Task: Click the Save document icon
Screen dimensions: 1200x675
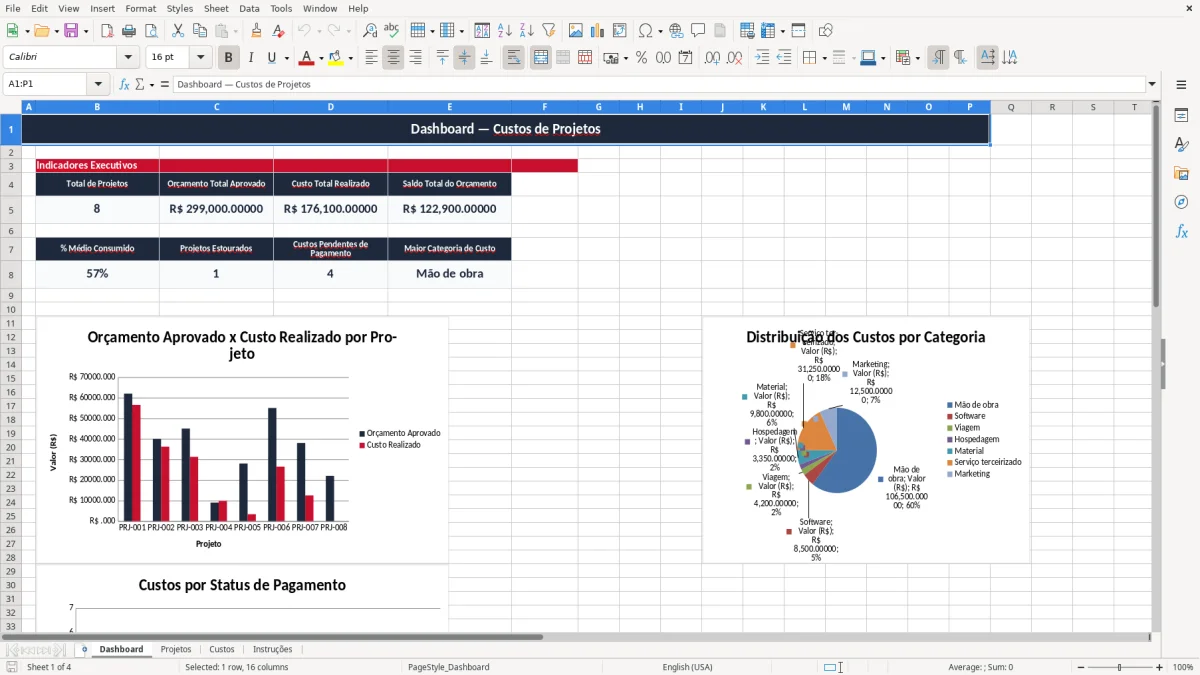Action: click(71, 31)
